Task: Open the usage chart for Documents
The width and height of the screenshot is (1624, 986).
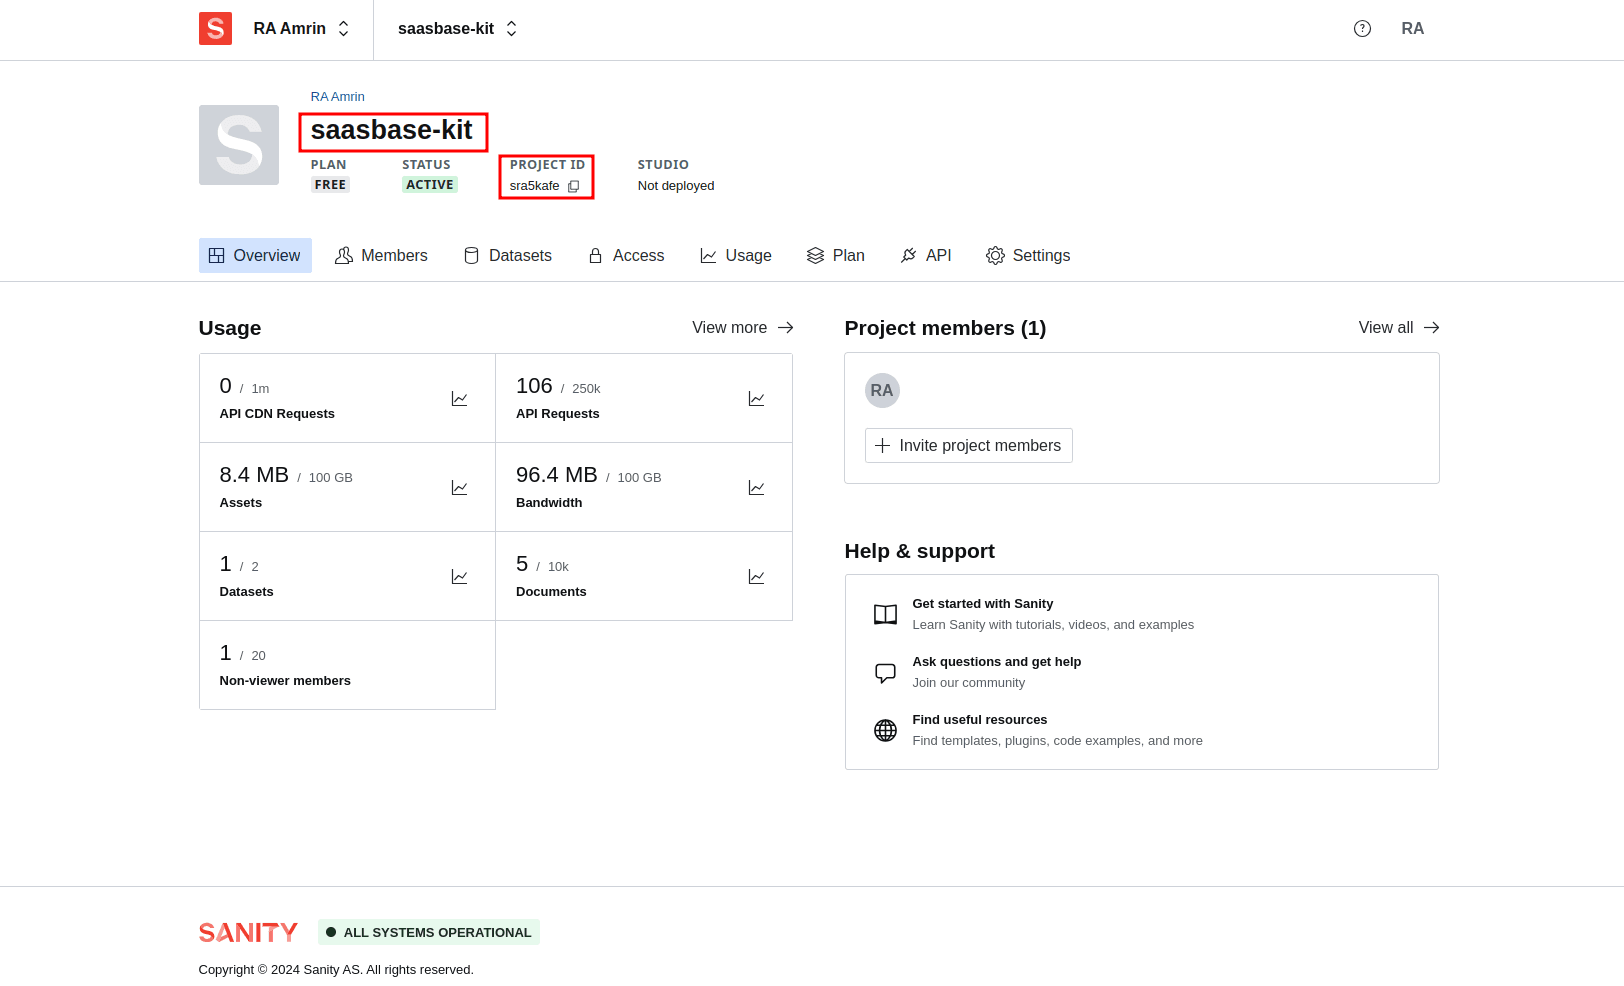Action: (756, 576)
